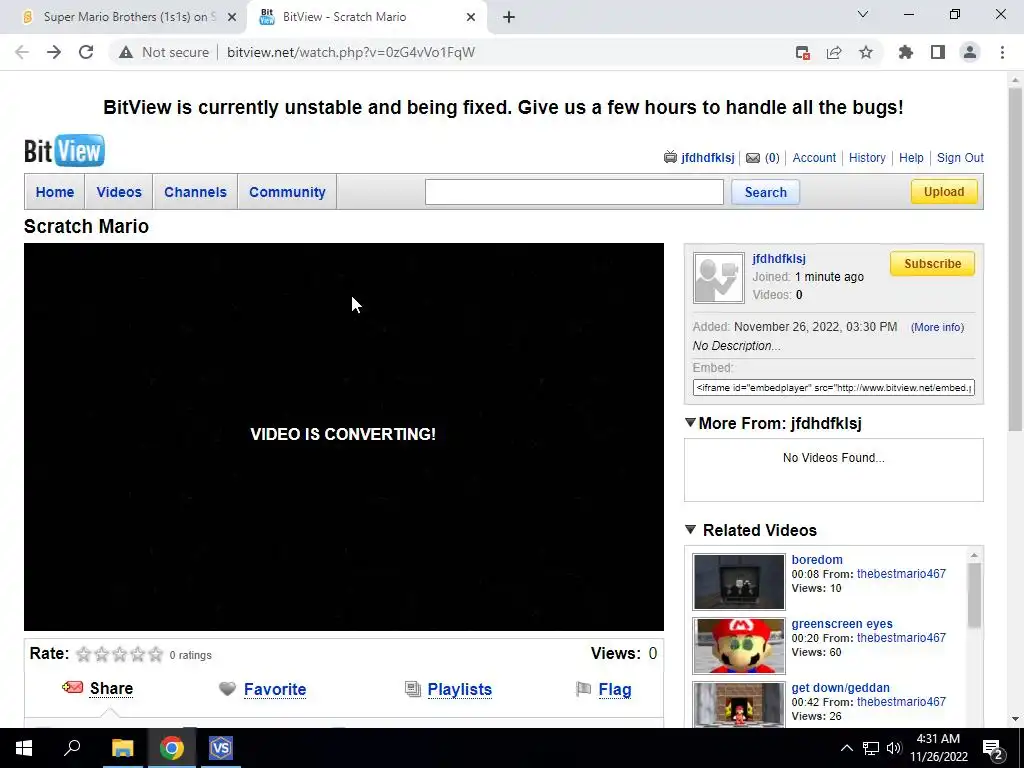The image size is (1024, 768).
Task: Click the Visual Studio taskbar icon
Action: pos(221,748)
